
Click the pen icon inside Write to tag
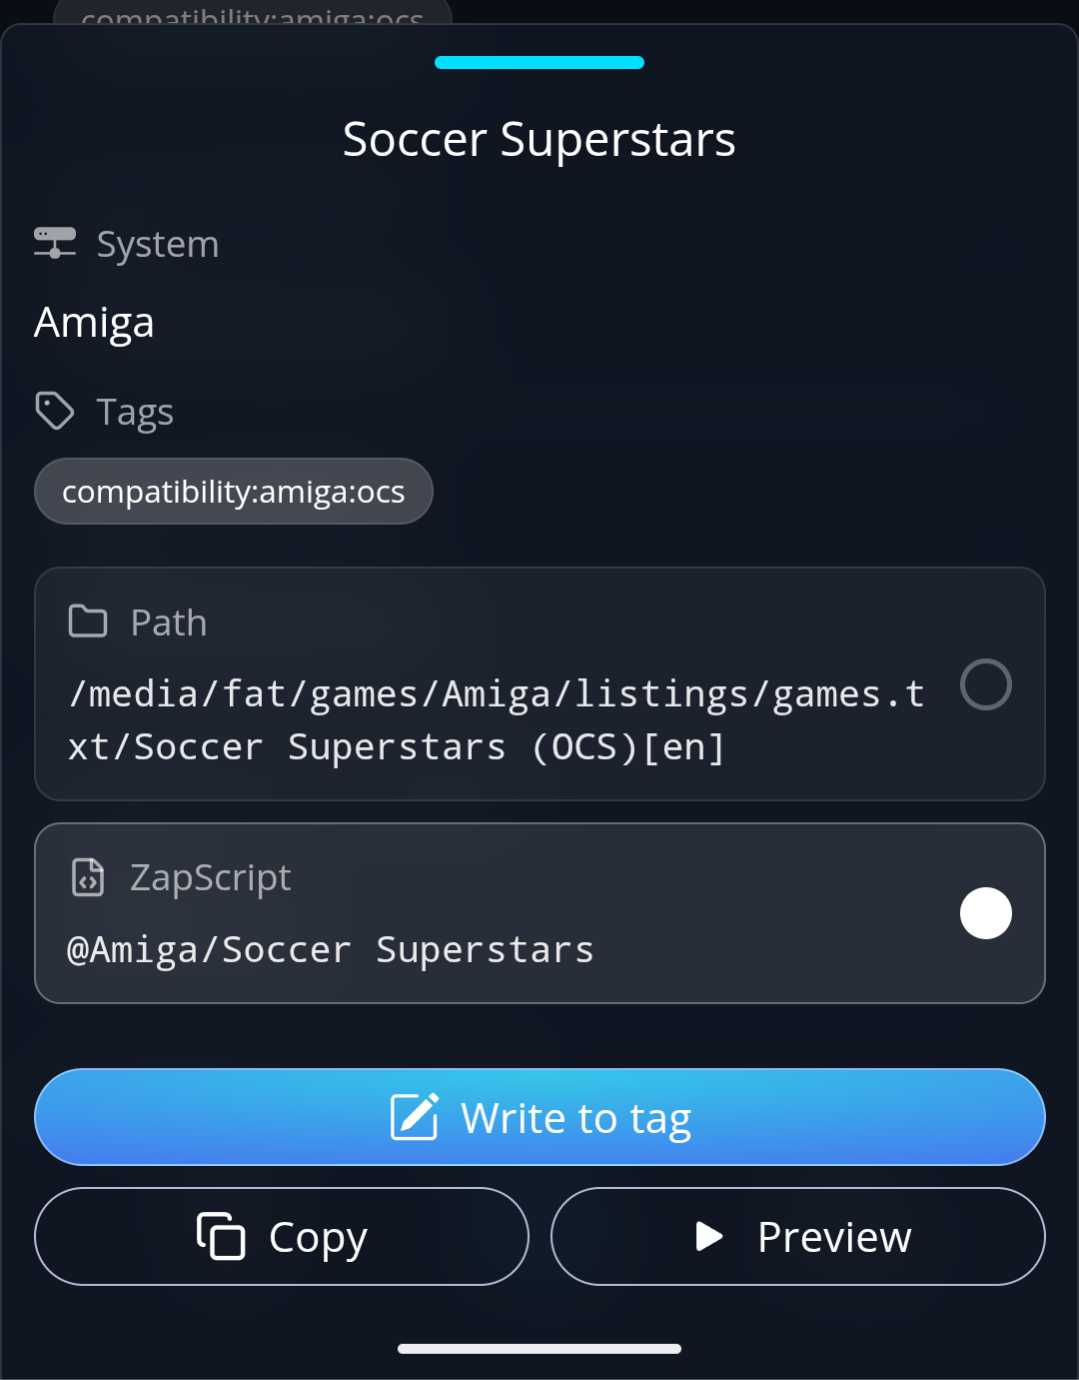(x=414, y=1116)
